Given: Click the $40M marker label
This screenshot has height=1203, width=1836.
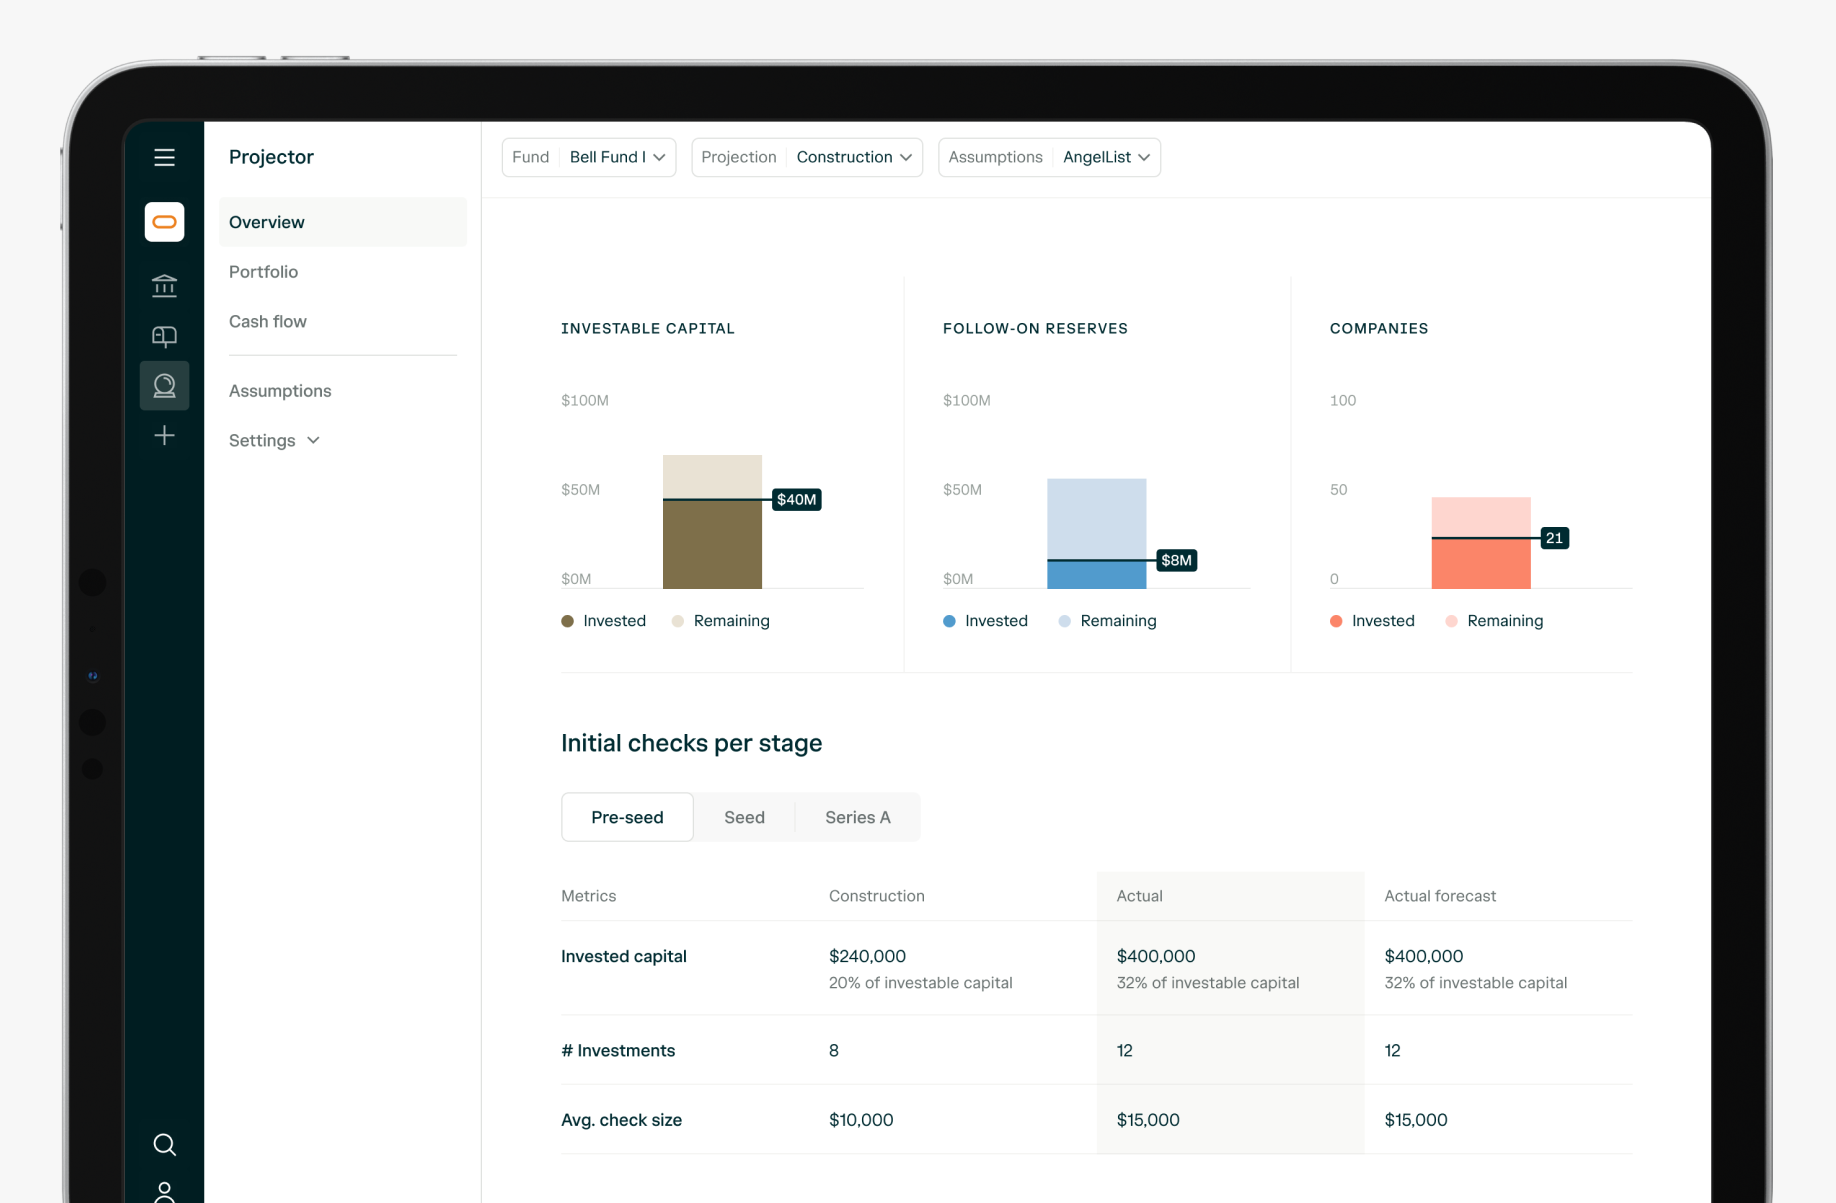Looking at the screenshot, I should coord(797,499).
